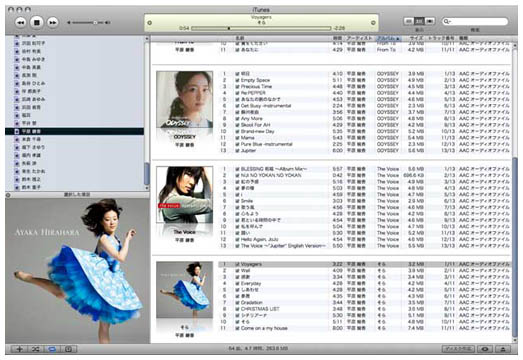Click right arrow icon in now-playing display
This screenshot has width=523, height=360.
coord(373,23)
